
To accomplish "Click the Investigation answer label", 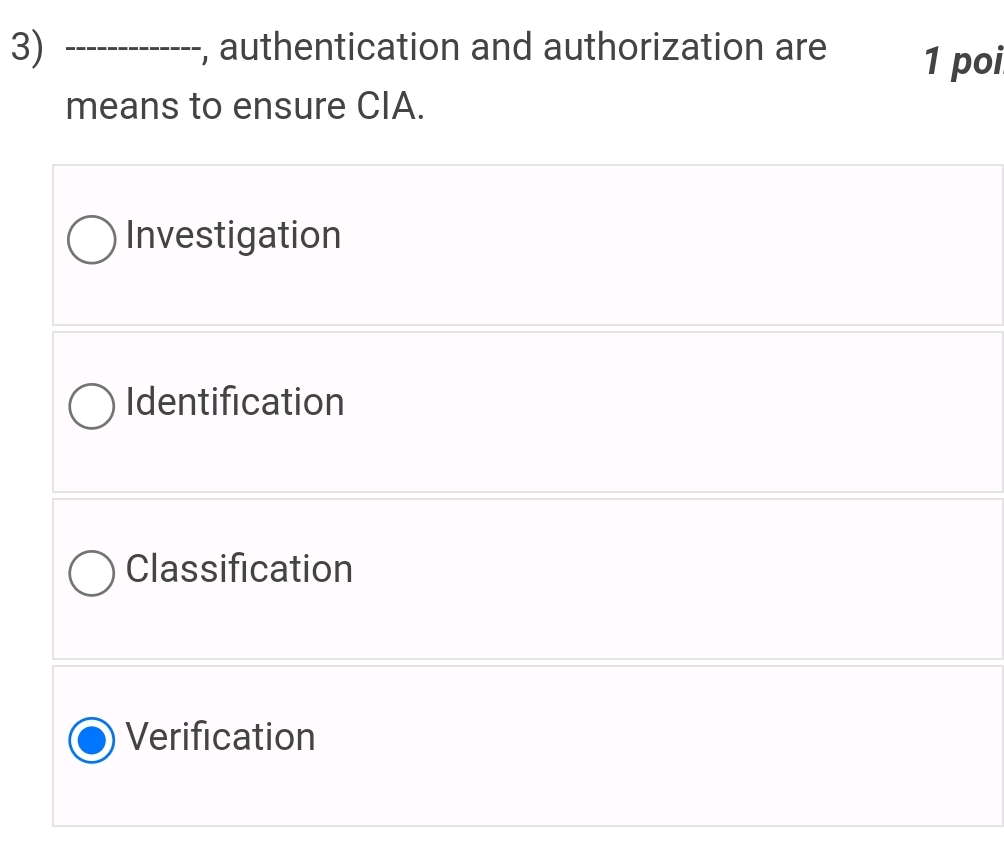I will click(x=233, y=236).
